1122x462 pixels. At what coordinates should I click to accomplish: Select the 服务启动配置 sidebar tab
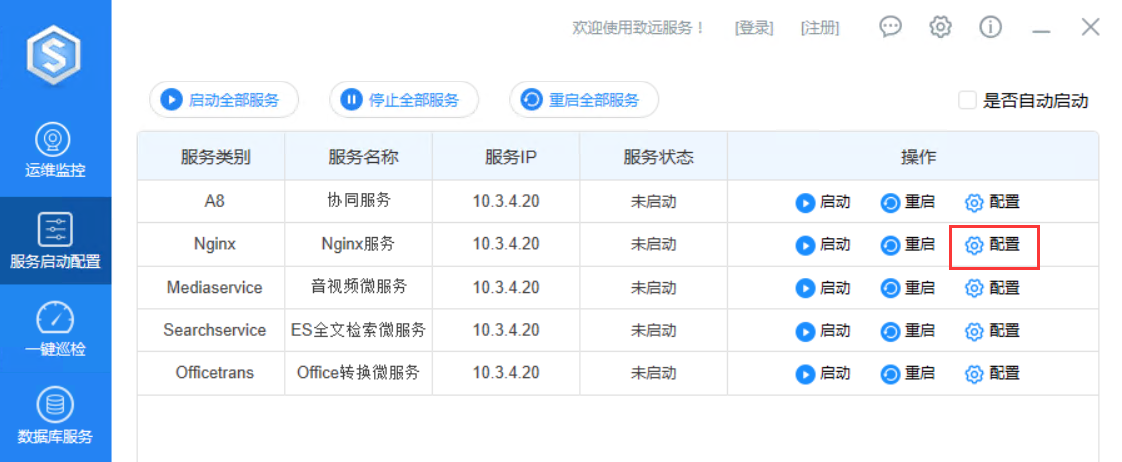click(55, 241)
